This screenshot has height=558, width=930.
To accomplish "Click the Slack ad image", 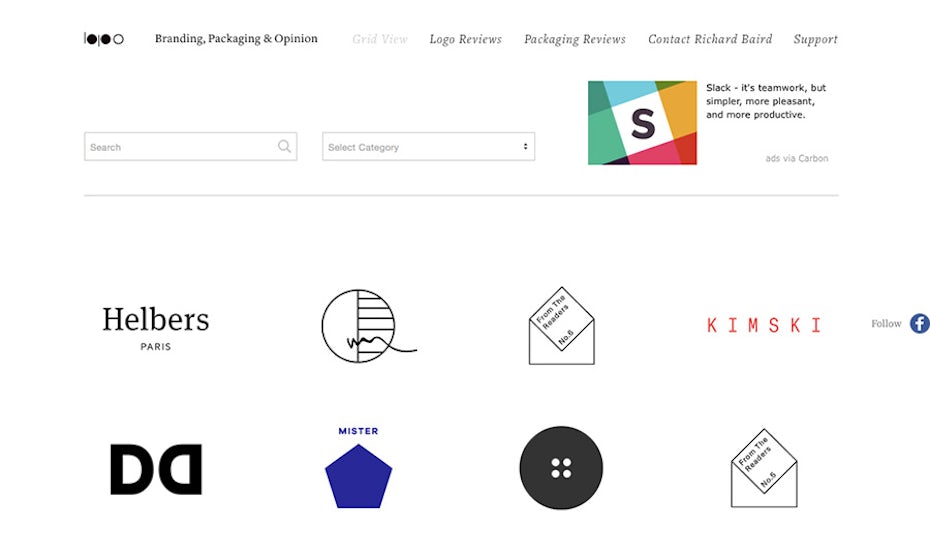I will click(642, 123).
